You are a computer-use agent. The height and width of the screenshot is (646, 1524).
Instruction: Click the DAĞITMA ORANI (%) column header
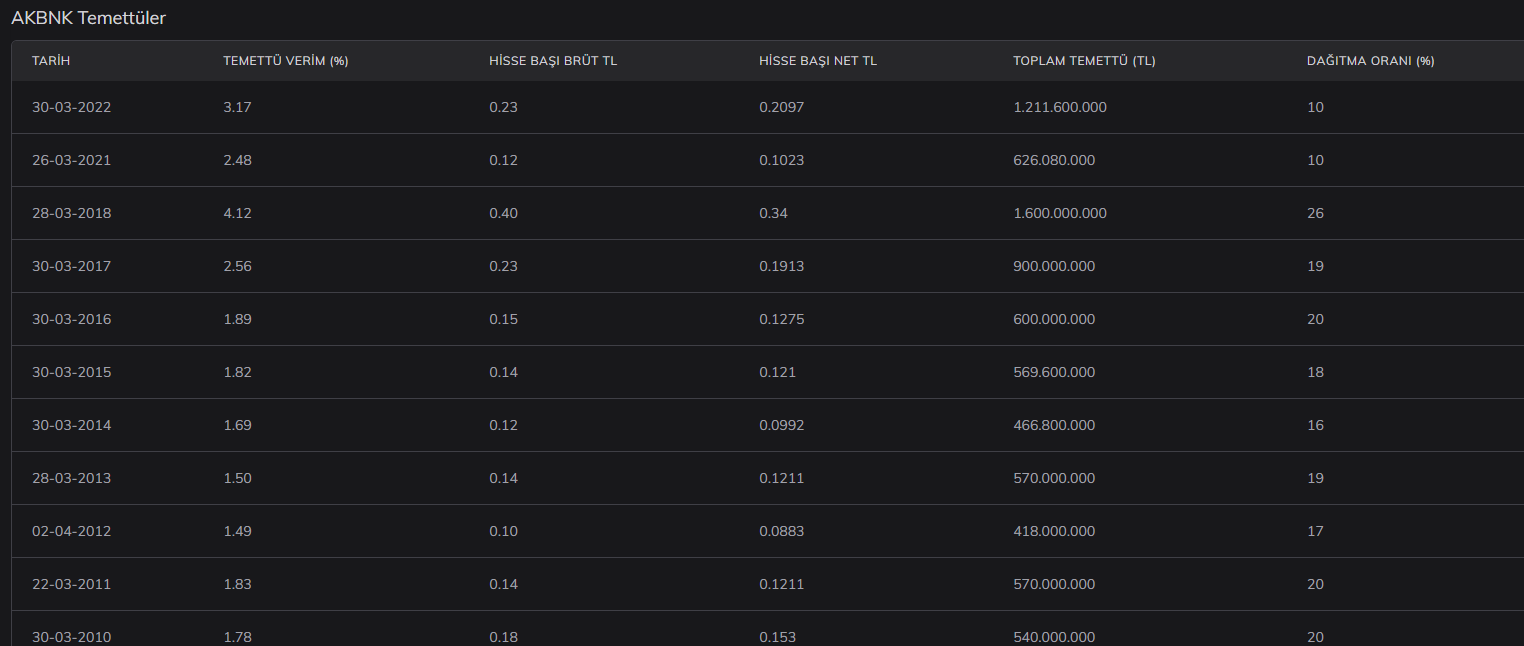click(1370, 61)
